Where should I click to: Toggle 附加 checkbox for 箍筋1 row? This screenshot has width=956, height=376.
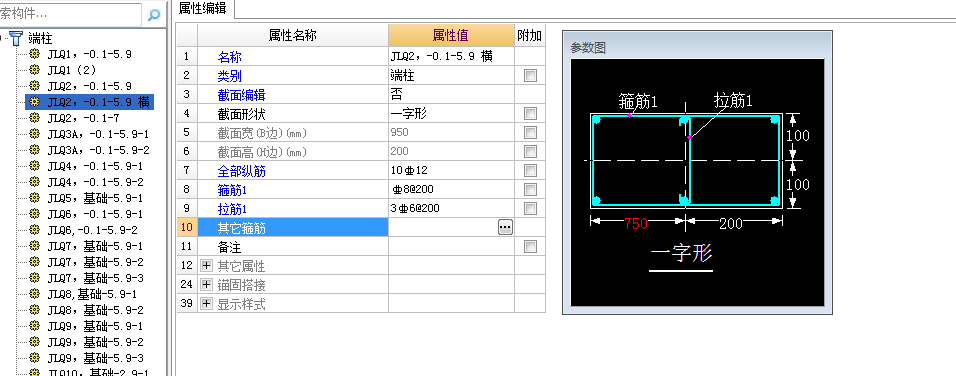pos(530,190)
